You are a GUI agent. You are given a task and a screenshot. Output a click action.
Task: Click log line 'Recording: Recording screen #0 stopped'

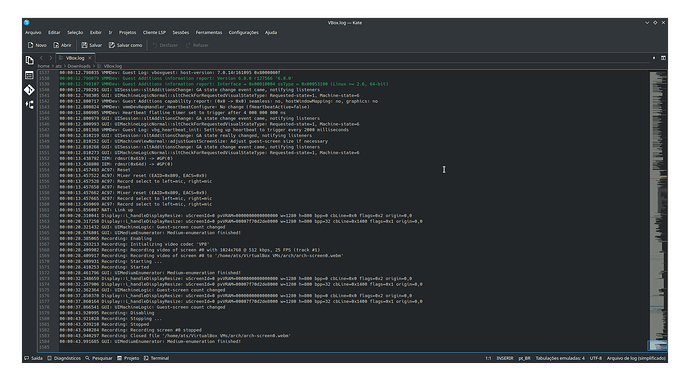(x=130, y=330)
